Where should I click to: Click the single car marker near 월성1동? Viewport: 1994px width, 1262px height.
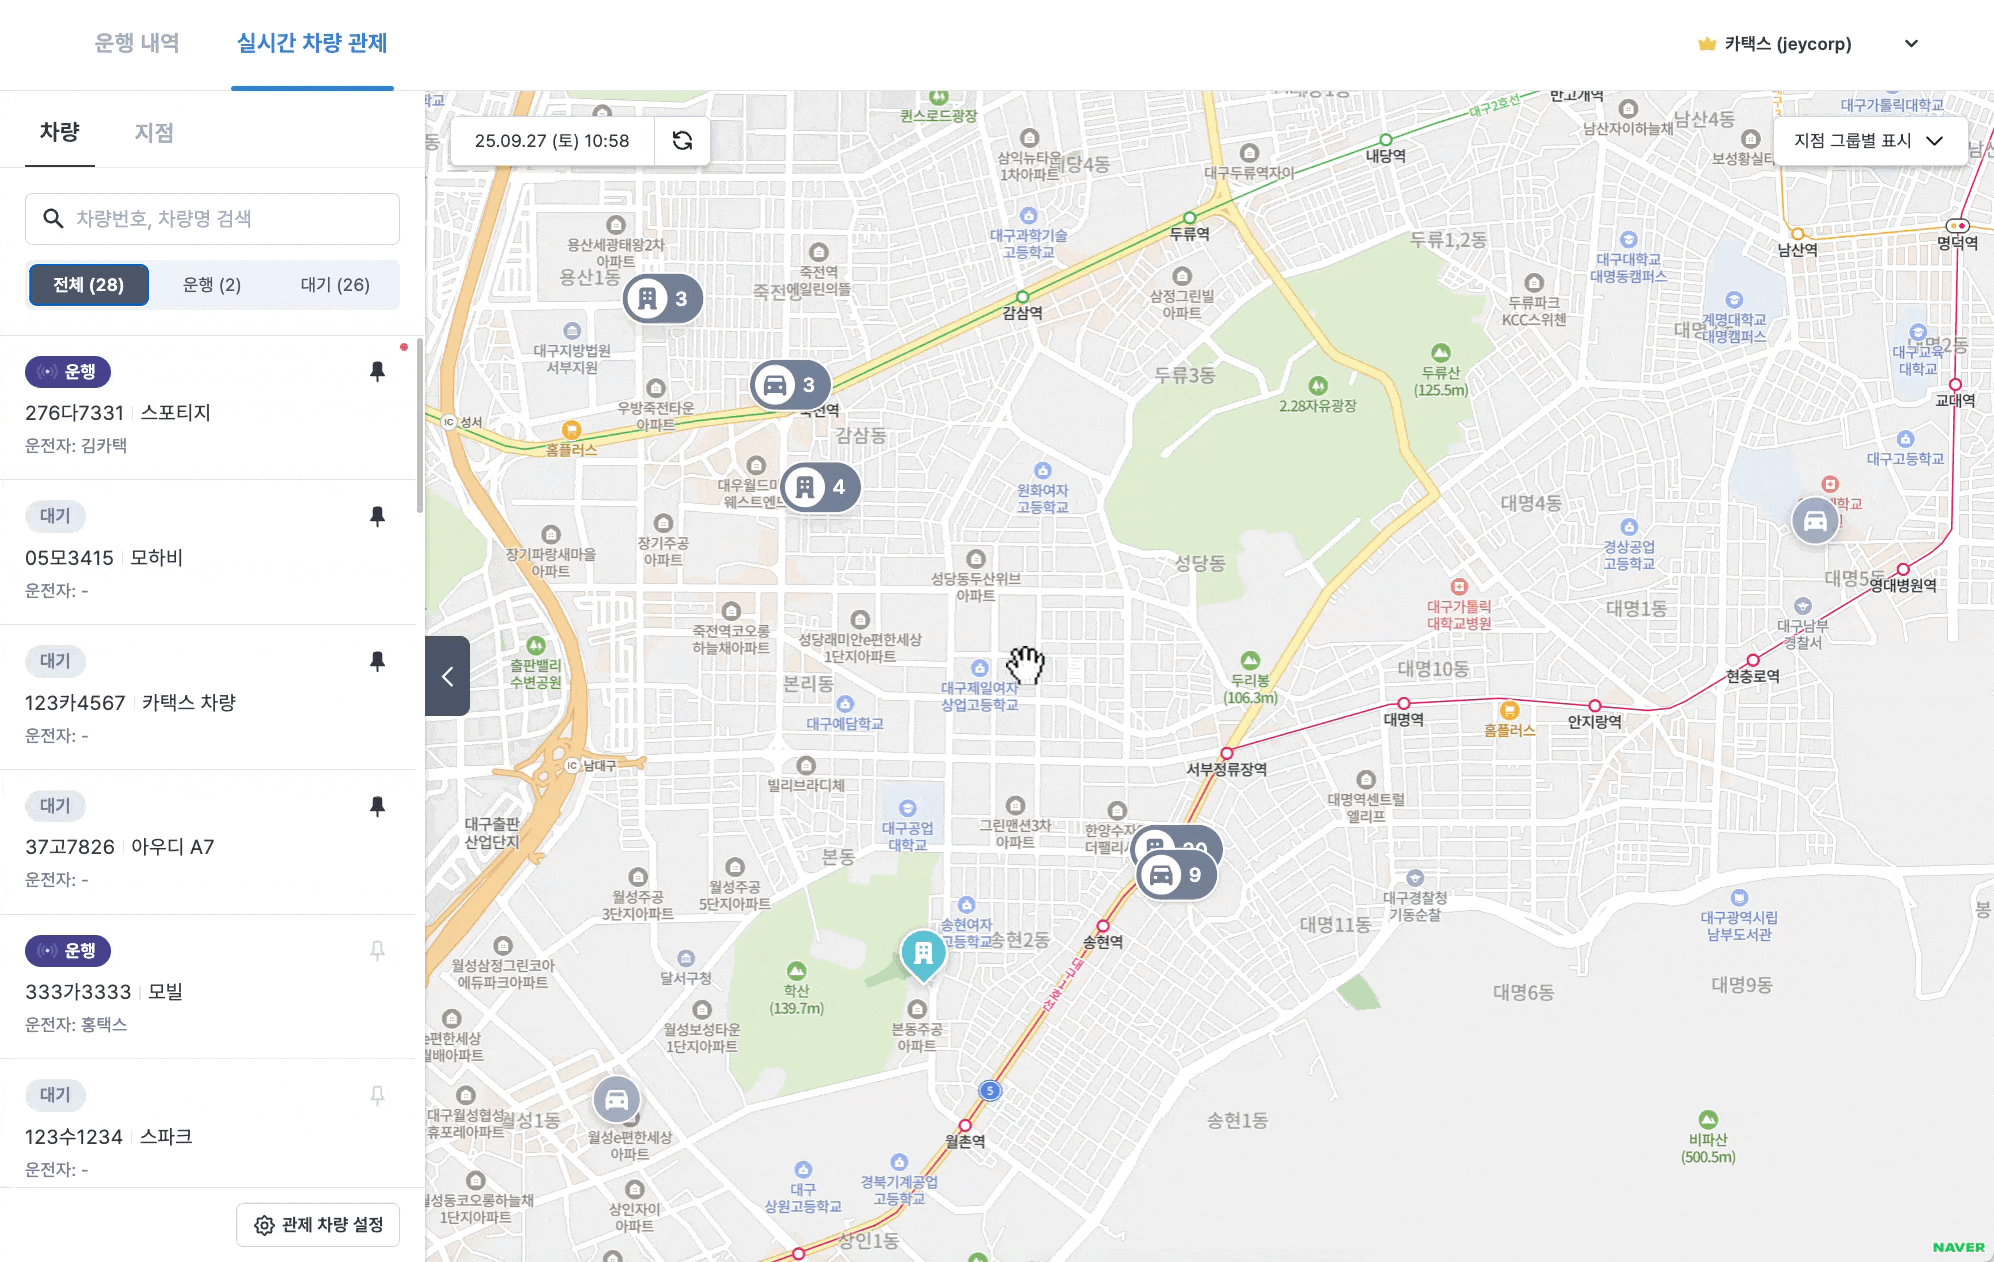point(616,1101)
